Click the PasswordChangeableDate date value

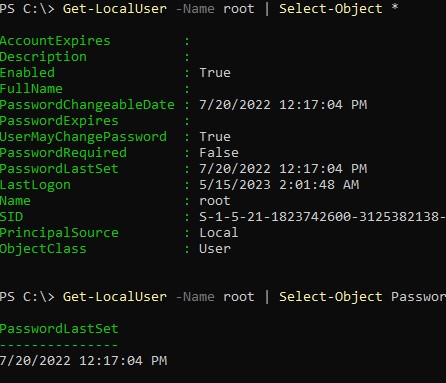click(283, 105)
